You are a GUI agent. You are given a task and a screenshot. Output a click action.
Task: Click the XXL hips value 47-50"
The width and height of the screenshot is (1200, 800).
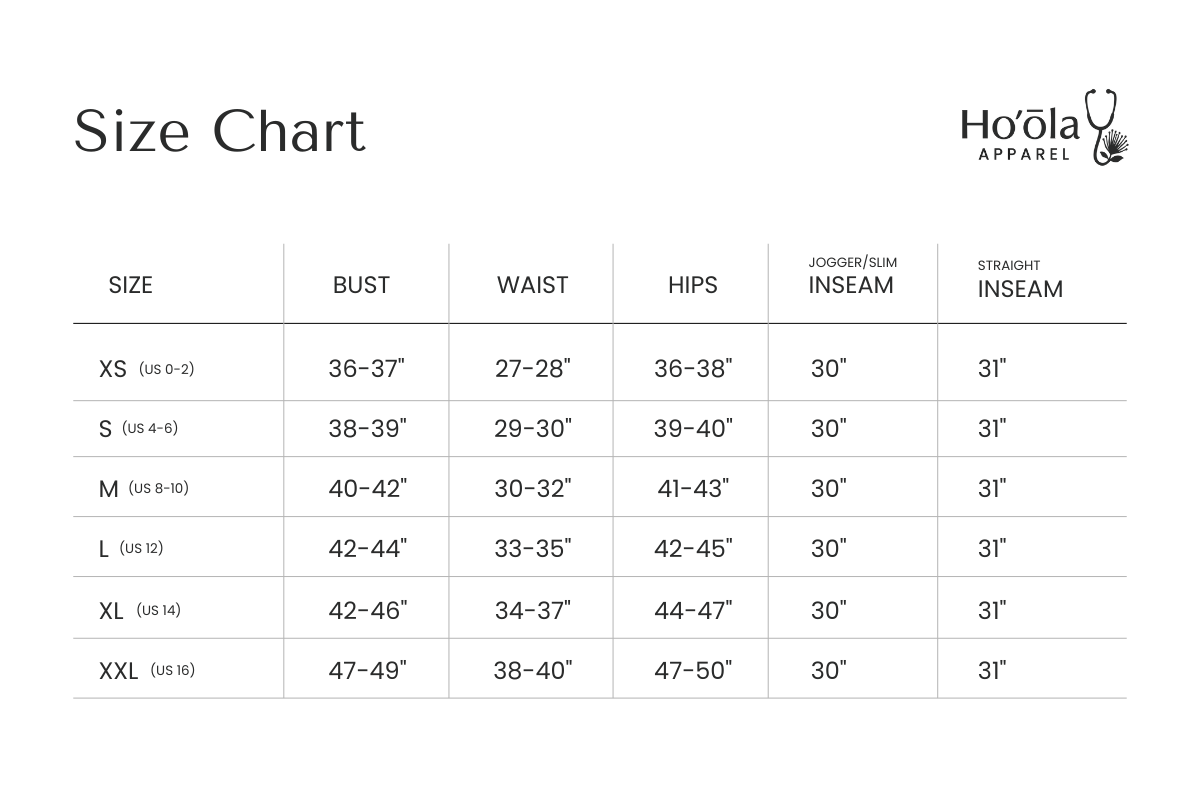(693, 670)
